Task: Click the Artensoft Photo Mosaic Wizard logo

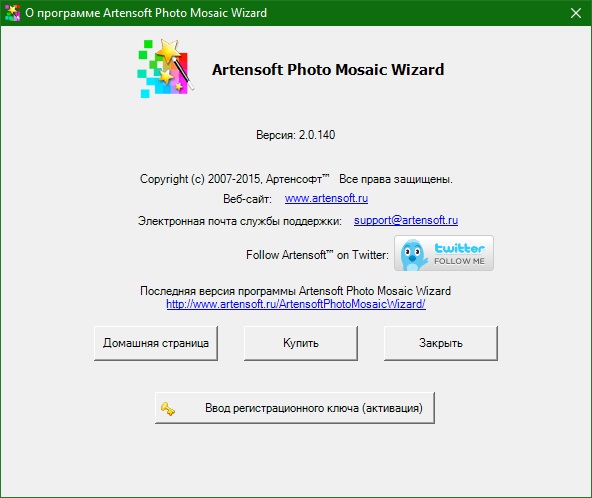Action: click(166, 68)
